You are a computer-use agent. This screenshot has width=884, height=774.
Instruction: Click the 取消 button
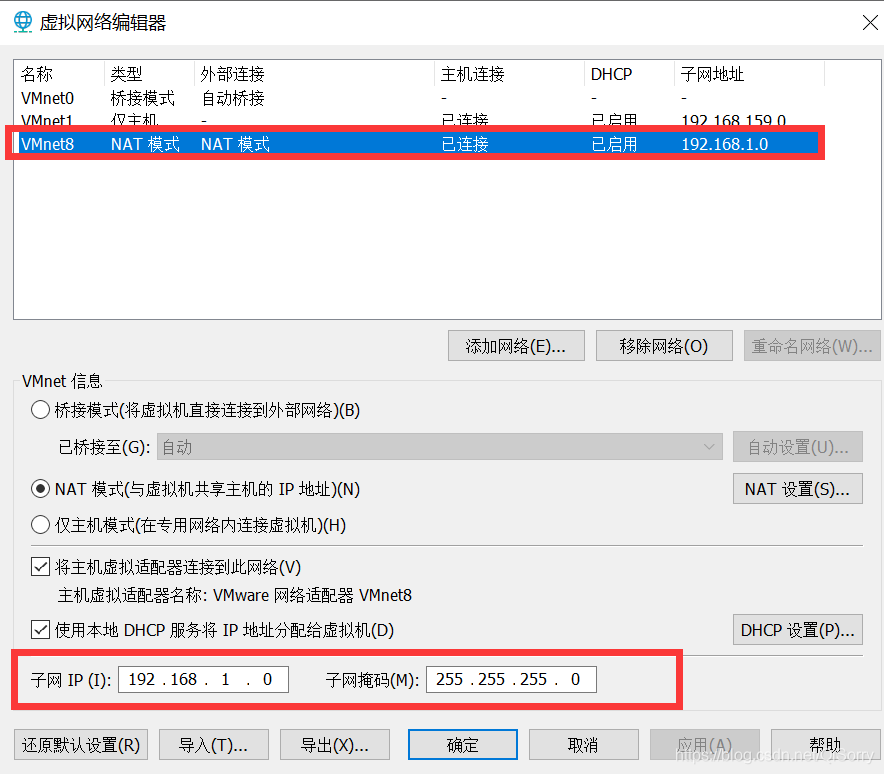click(584, 745)
